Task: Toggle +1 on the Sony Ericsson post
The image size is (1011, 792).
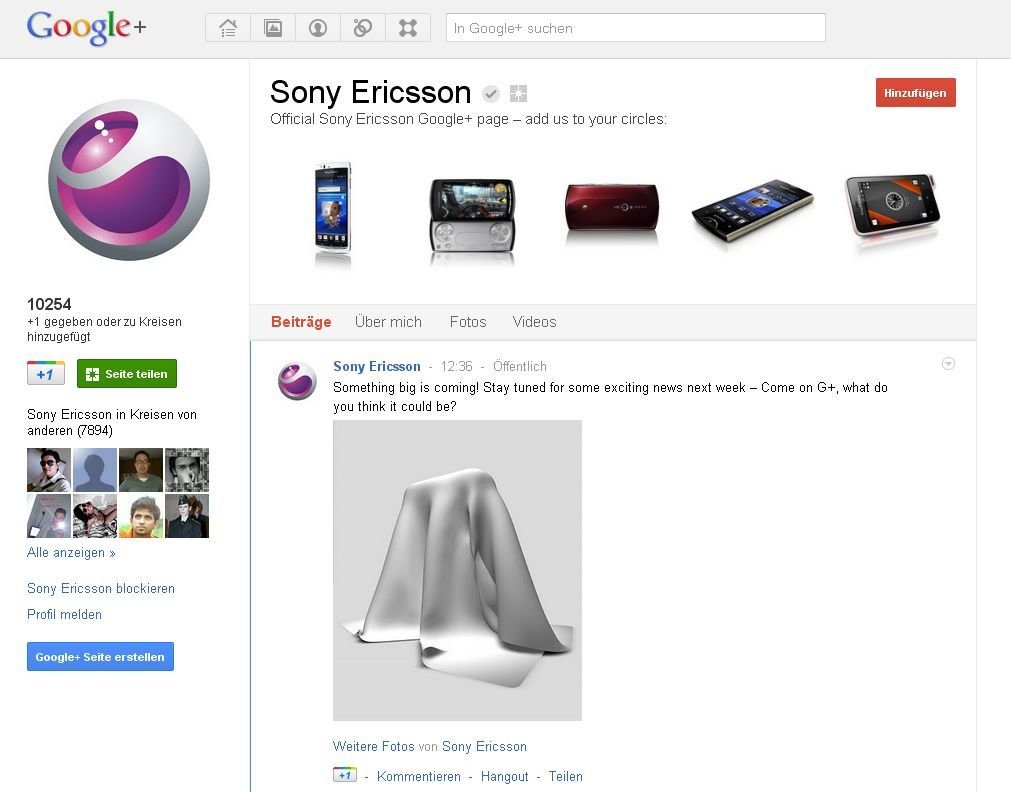Action: point(345,775)
